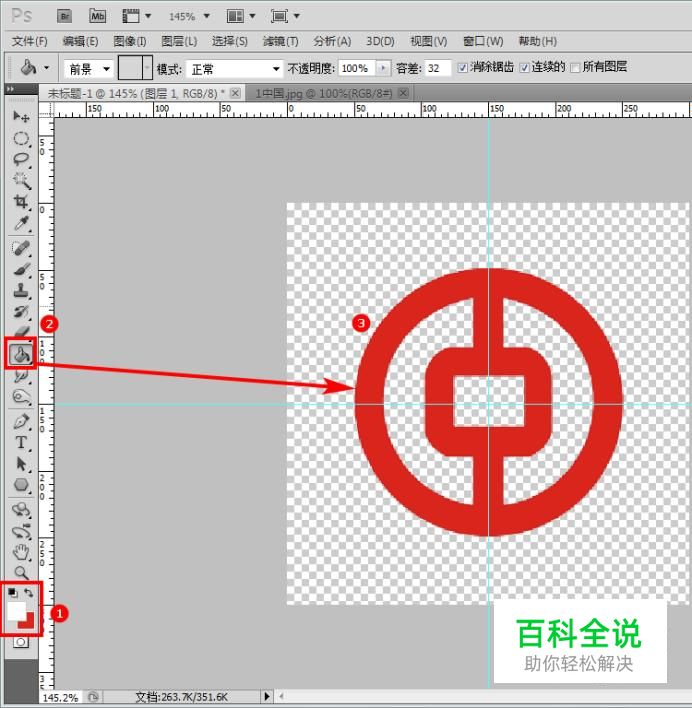
Task: Select the Polygon shape tool
Action: [x=21, y=485]
